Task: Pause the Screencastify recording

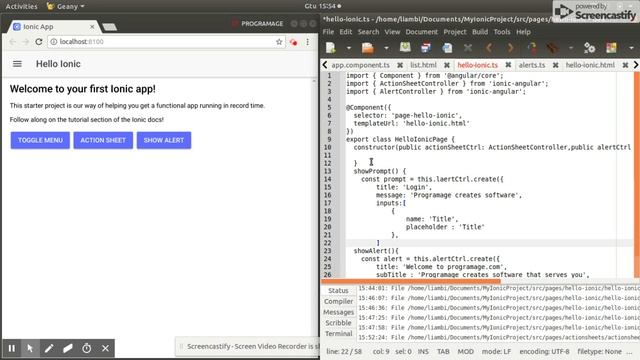Action: (12, 348)
